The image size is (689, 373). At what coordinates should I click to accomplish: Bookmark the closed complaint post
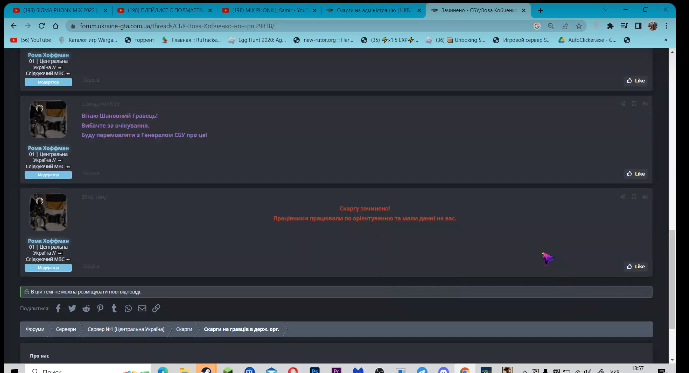[x=634, y=197]
